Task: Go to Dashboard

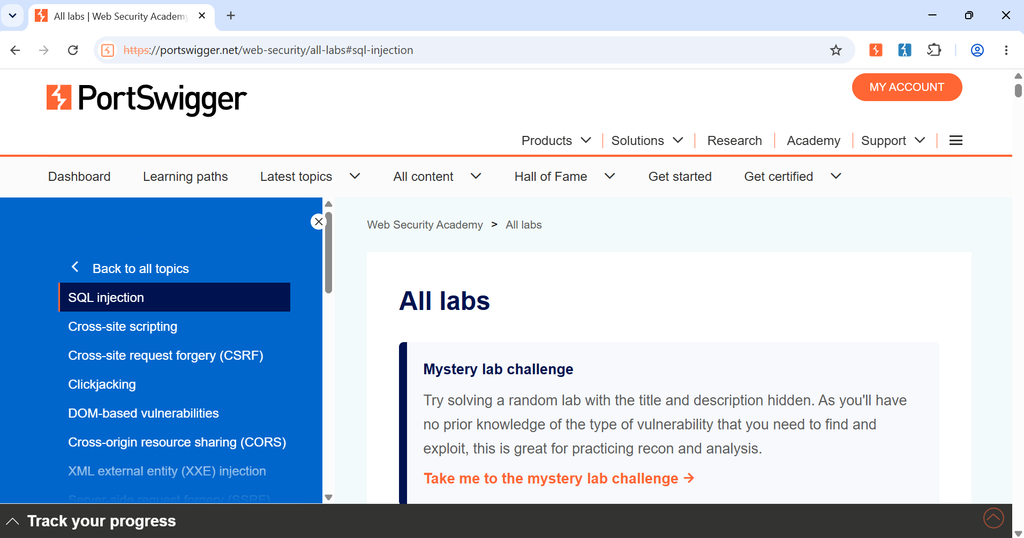Action: tap(79, 176)
